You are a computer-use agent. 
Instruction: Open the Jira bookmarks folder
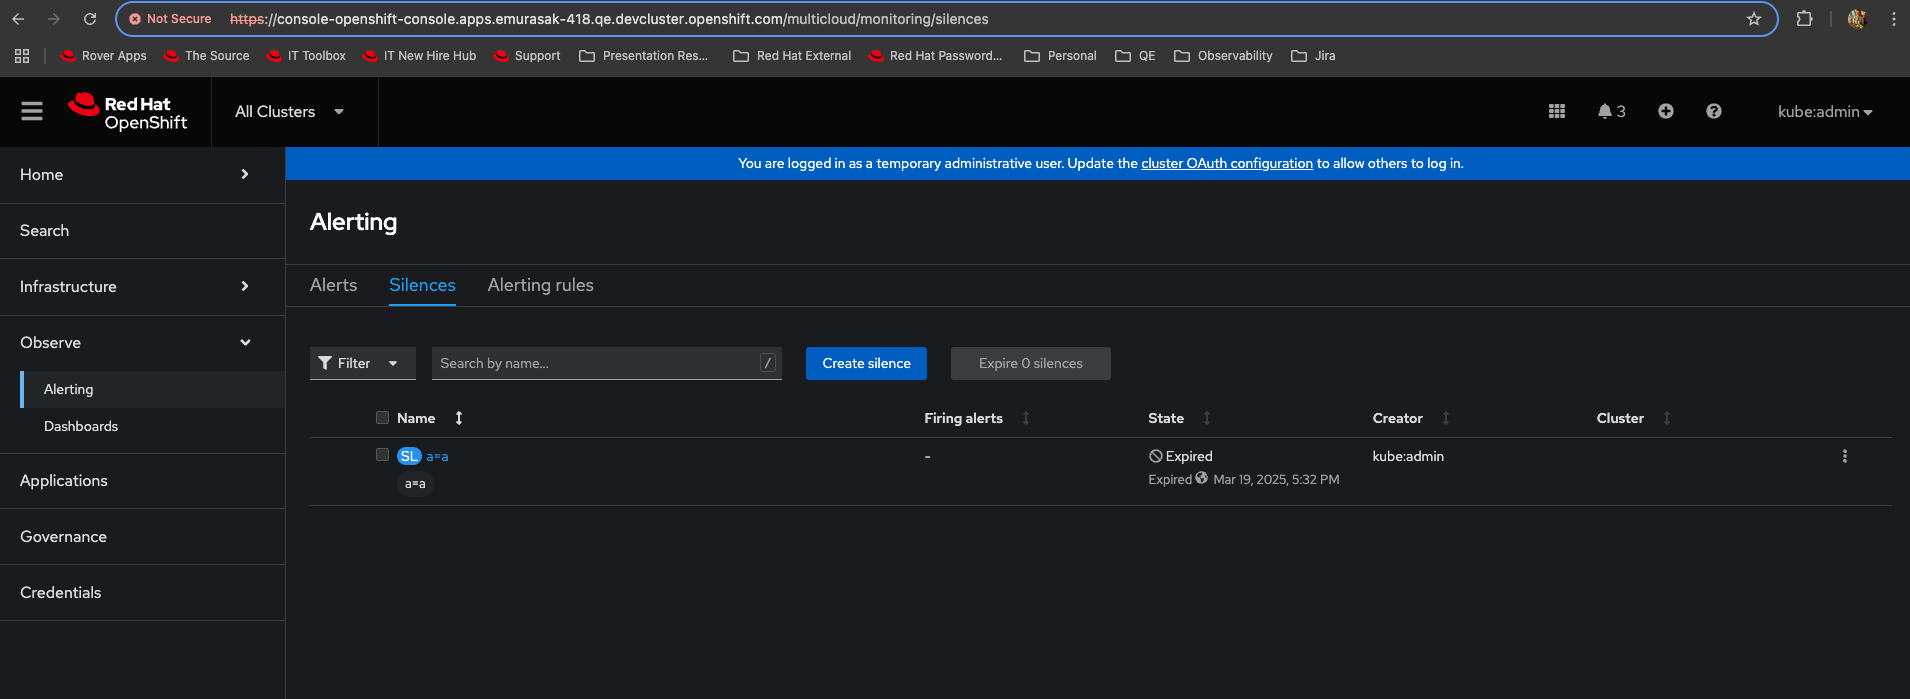click(1313, 56)
